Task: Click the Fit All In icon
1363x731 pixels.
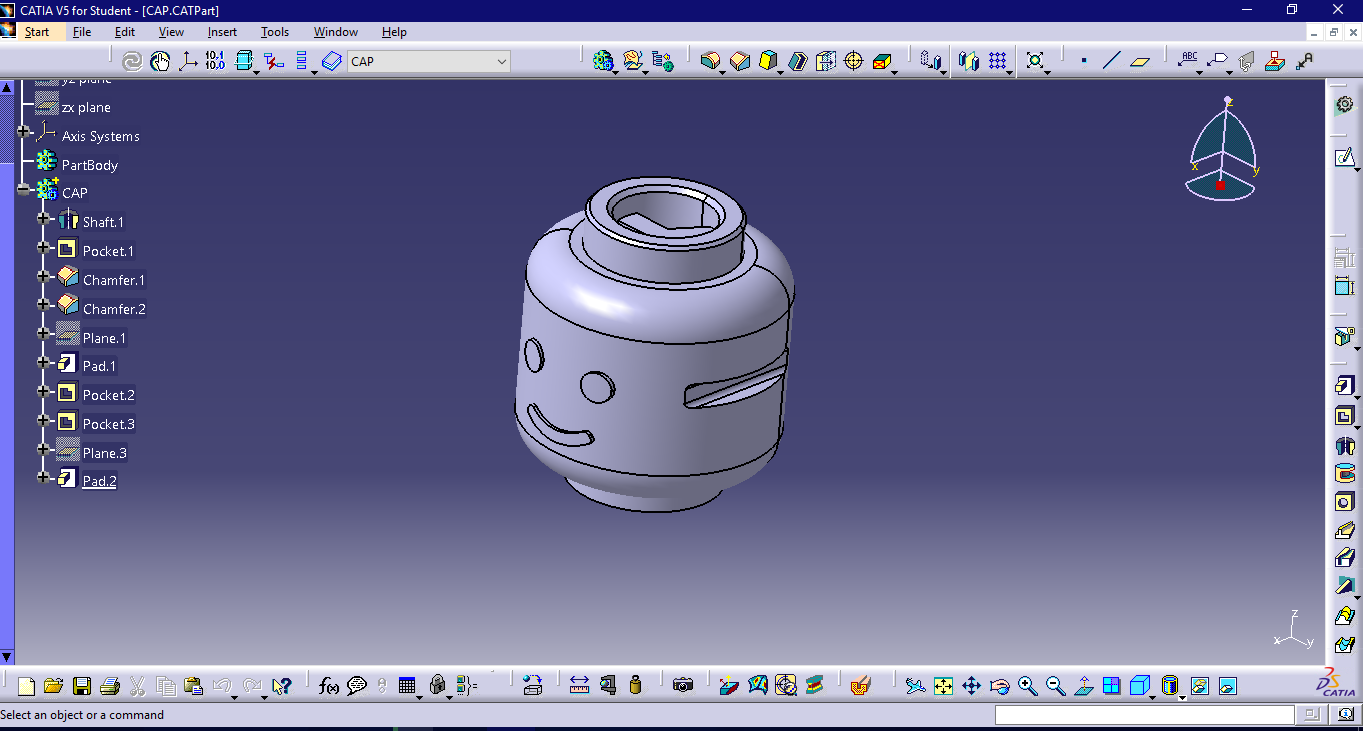Action: pyautogui.click(x=943, y=686)
